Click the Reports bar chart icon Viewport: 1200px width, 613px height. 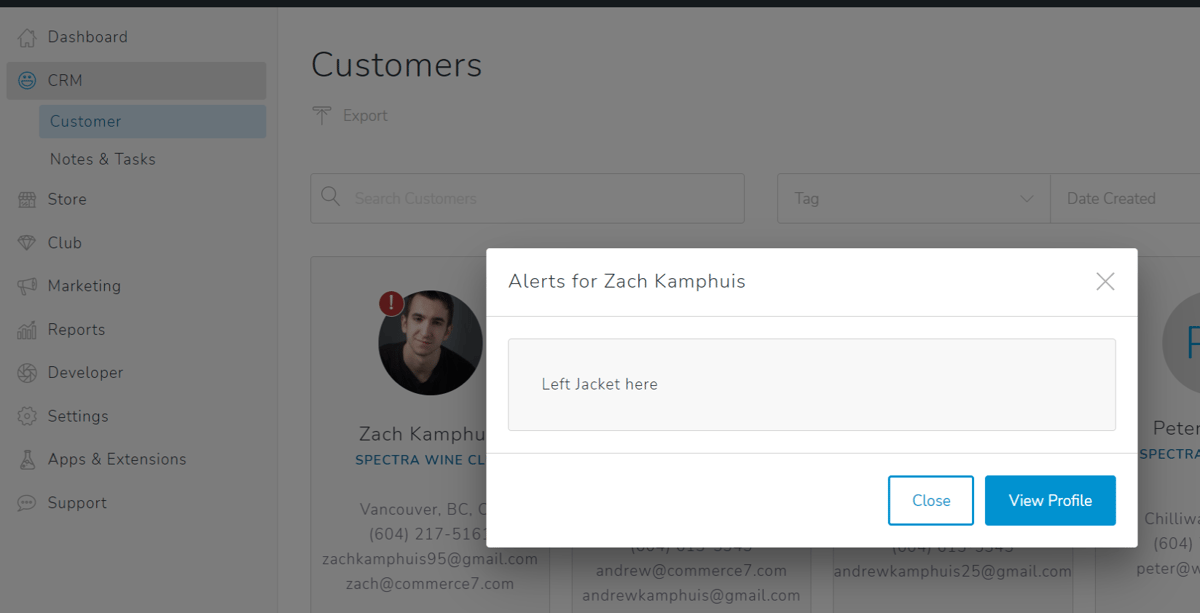[27, 330]
